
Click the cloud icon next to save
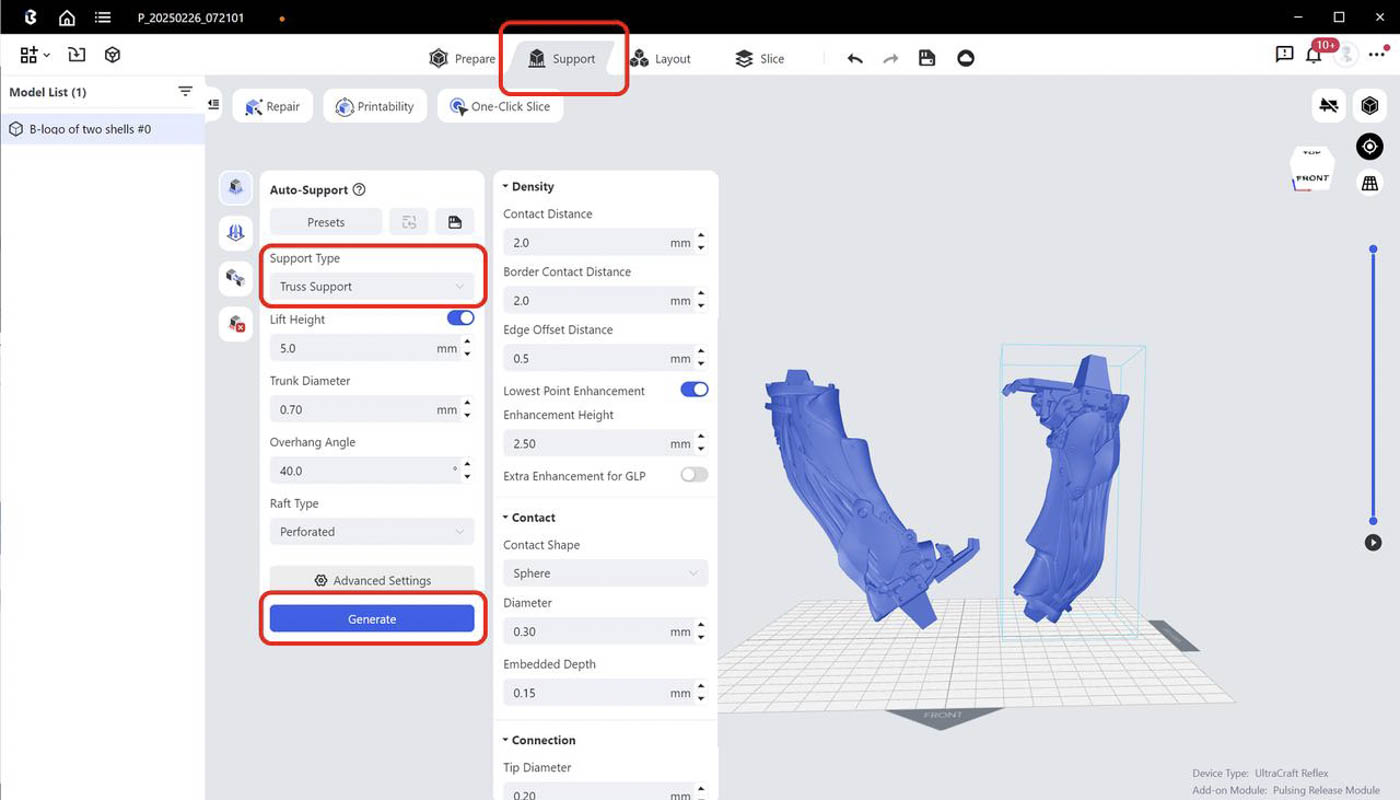(965, 58)
